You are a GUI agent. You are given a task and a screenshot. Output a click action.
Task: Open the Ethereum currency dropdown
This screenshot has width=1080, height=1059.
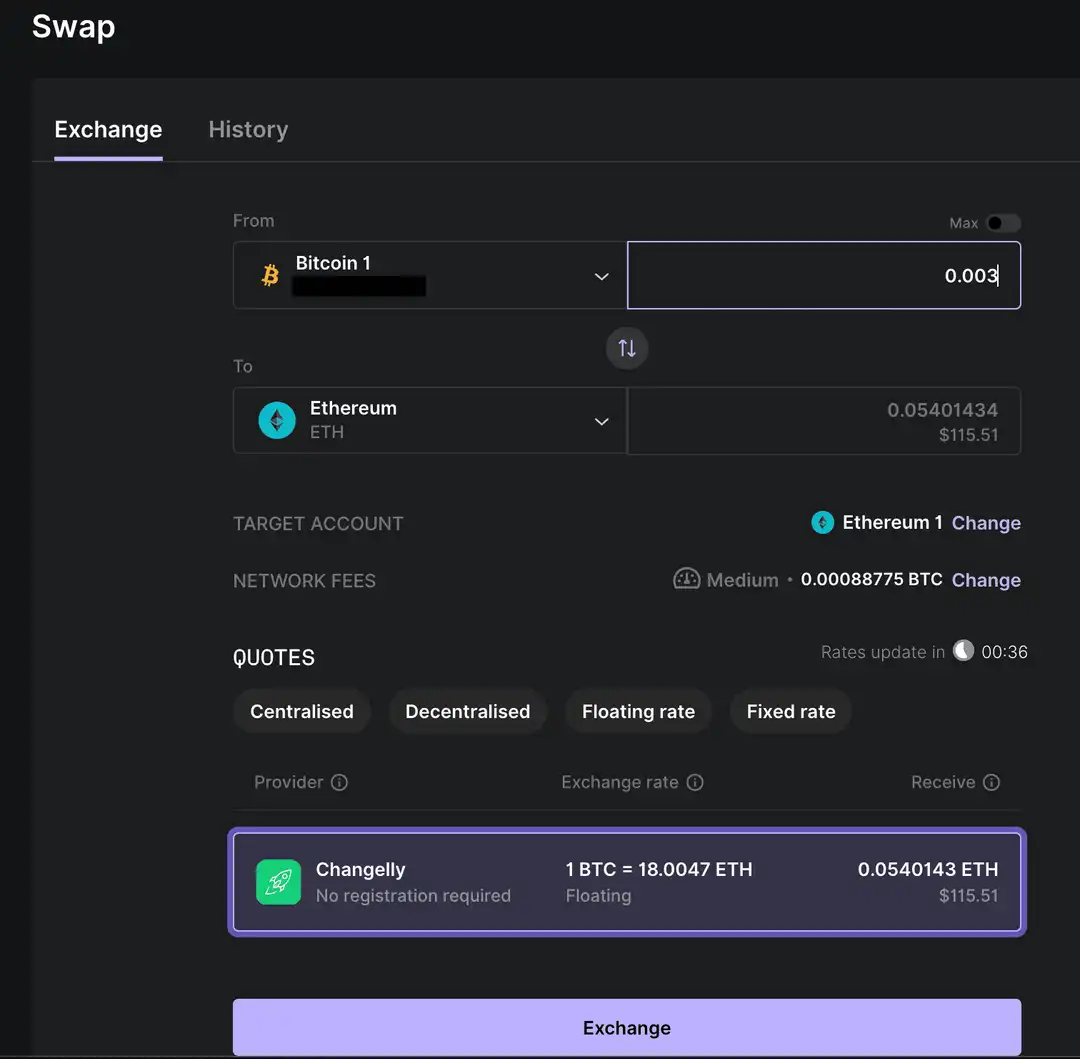601,421
